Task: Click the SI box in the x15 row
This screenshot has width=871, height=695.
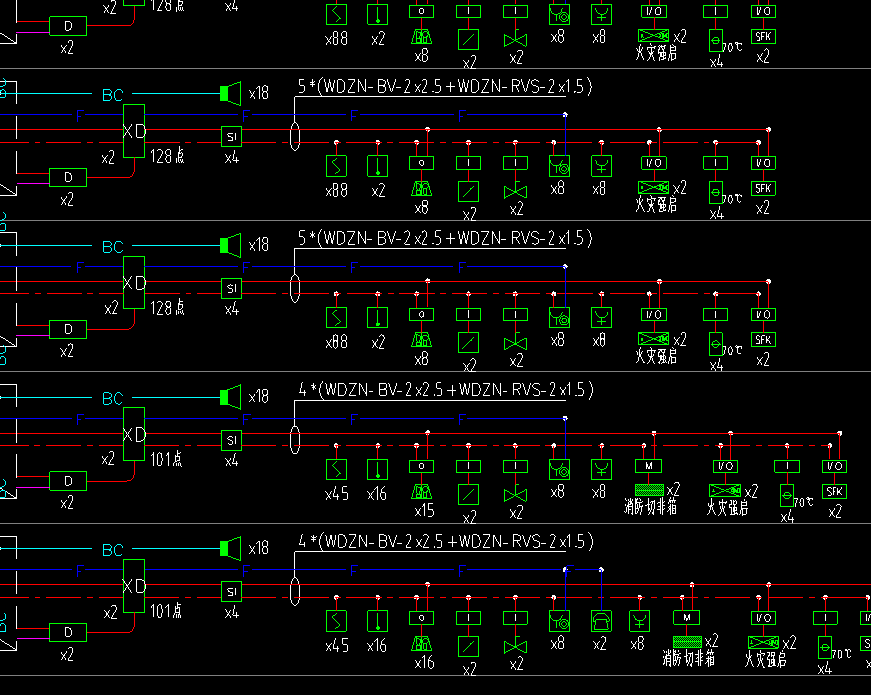Action: 232,440
